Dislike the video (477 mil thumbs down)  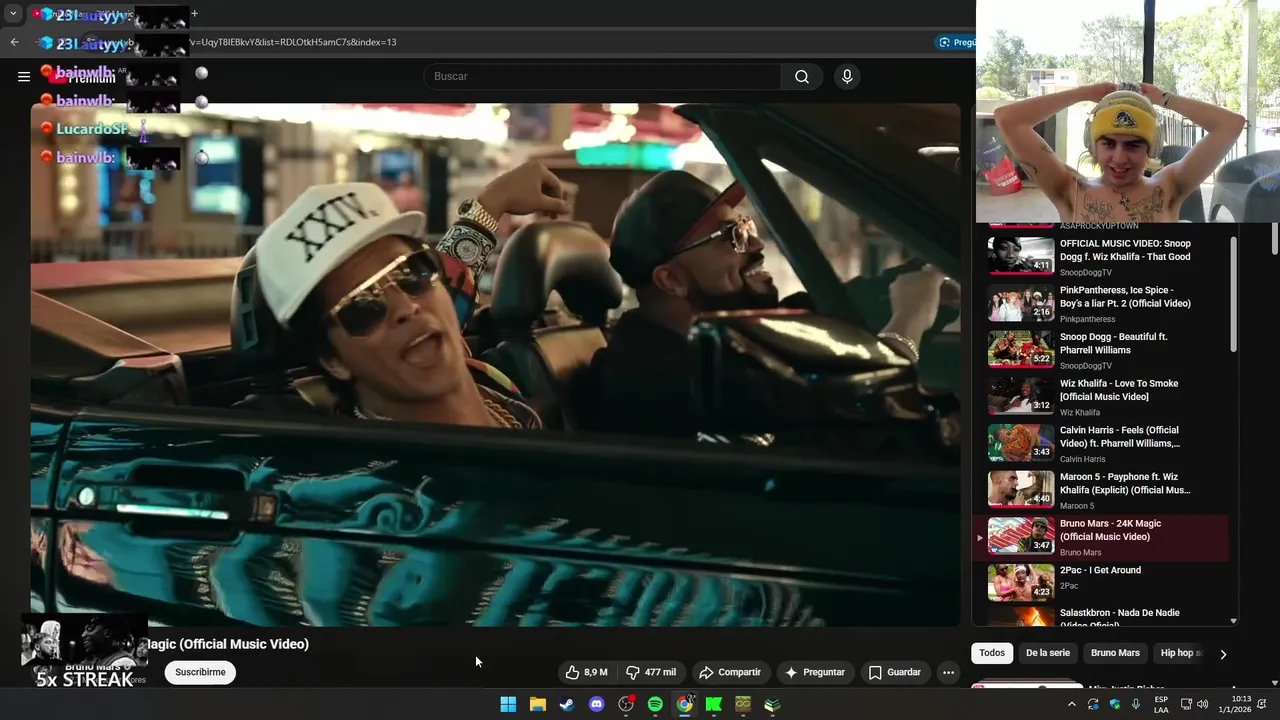(651, 672)
